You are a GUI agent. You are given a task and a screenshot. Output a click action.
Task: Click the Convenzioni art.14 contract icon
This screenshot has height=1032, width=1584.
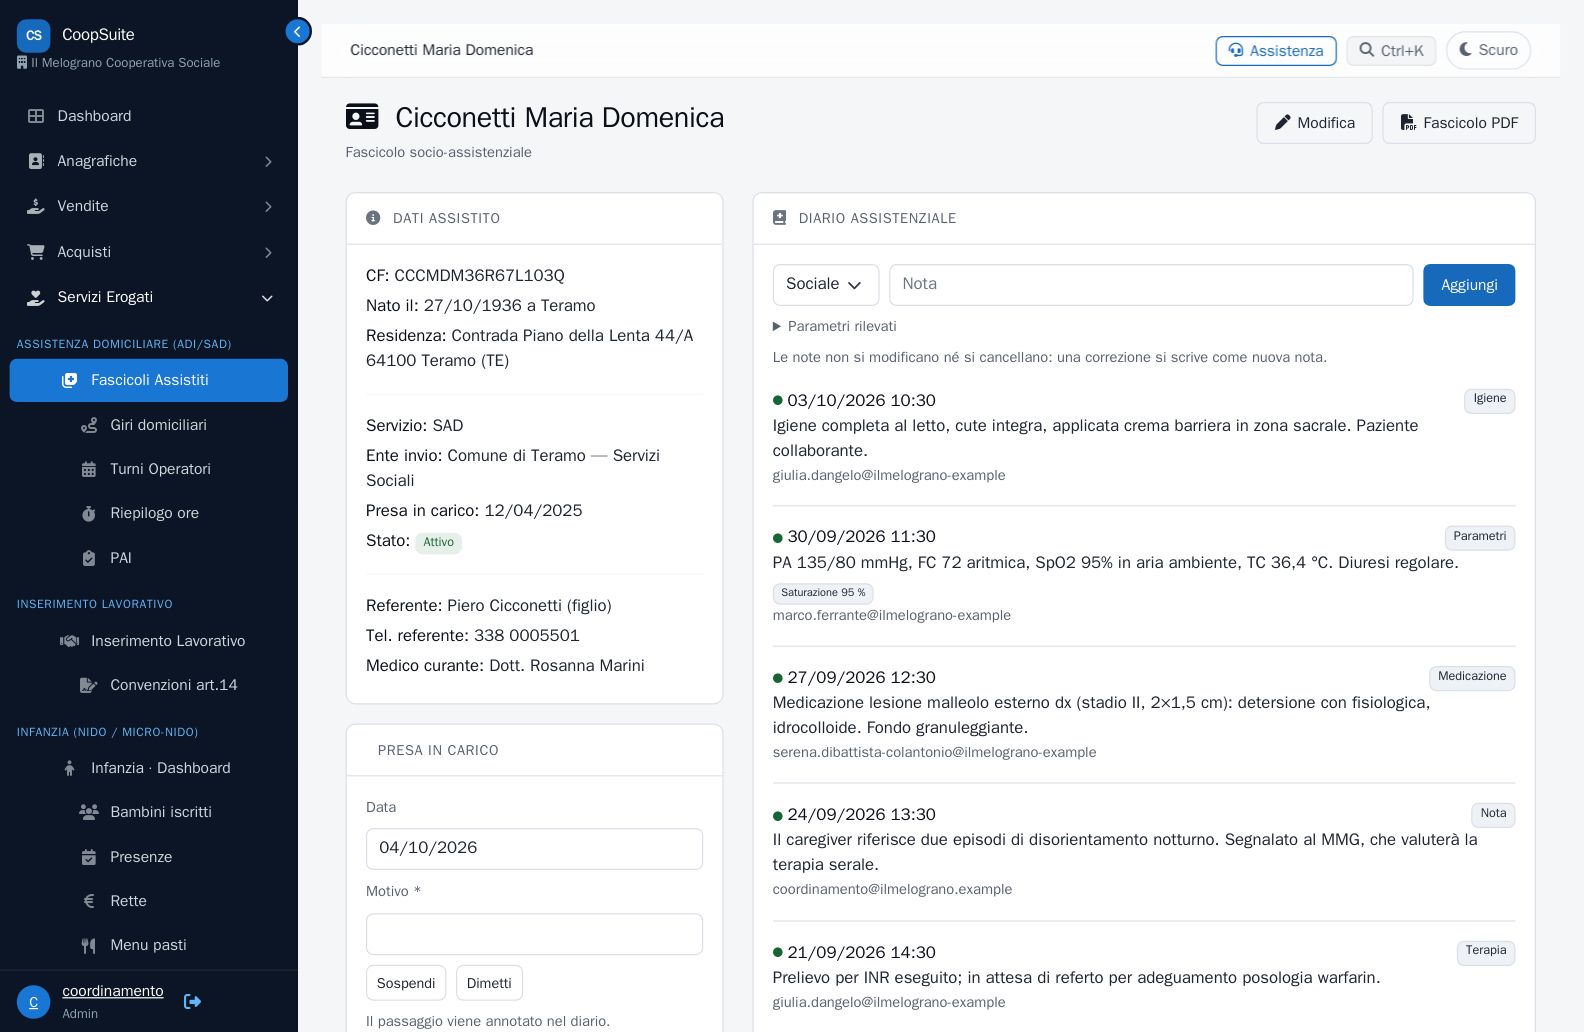tap(89, 685)
